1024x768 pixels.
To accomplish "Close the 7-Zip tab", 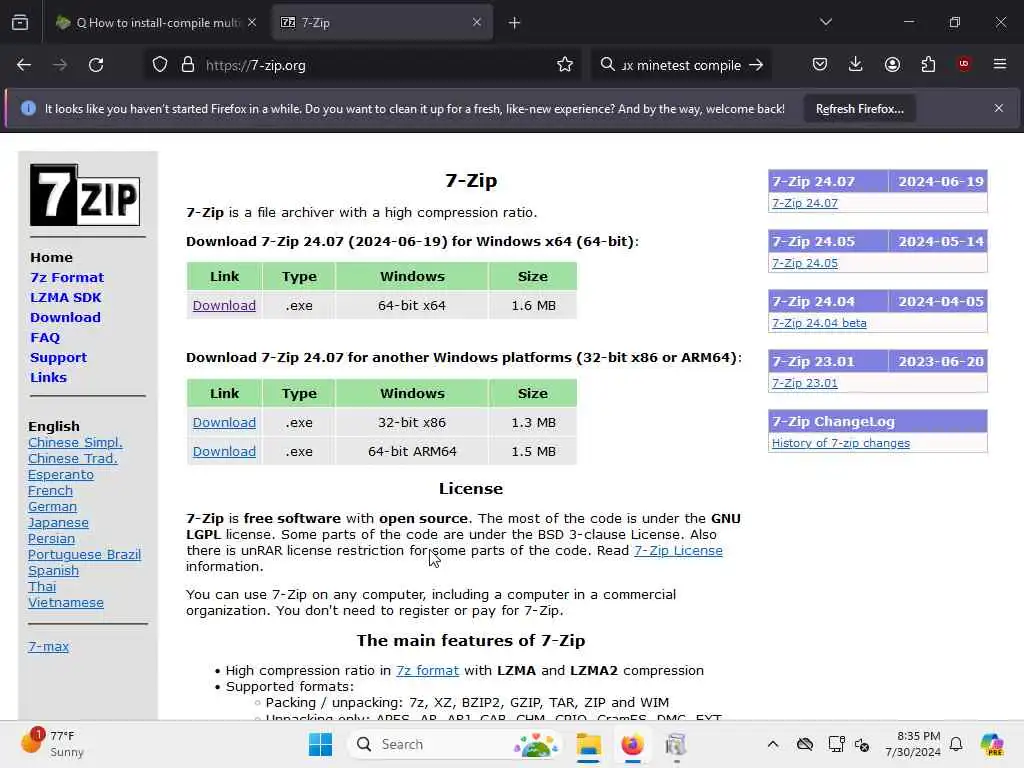I will click(477, 22).
